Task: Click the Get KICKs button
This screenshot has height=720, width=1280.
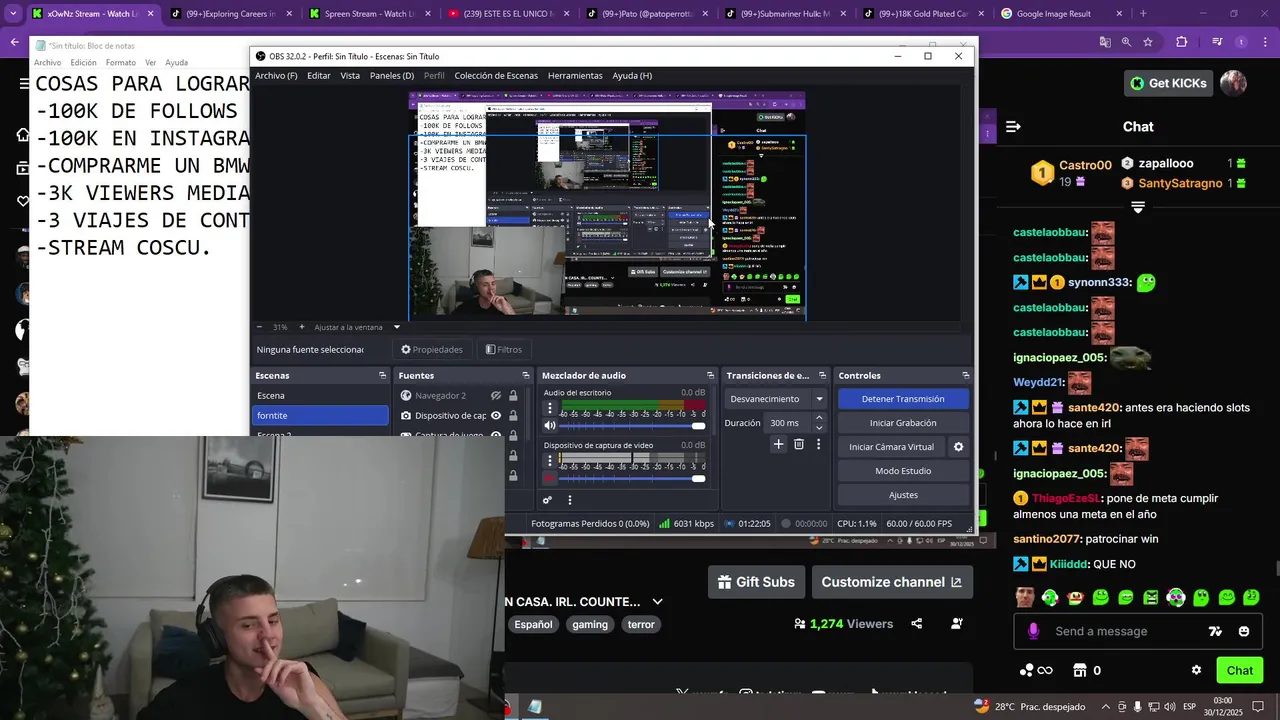Action: [1167, 83]
